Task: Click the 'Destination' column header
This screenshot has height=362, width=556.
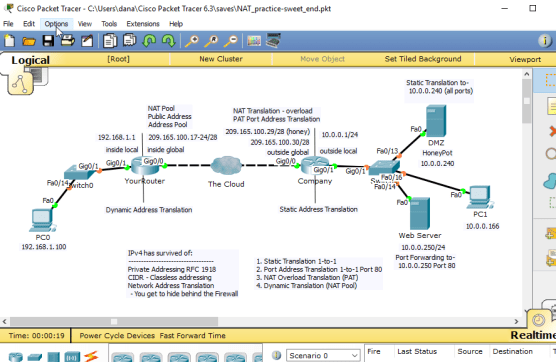Action: (x=513, y=351)
